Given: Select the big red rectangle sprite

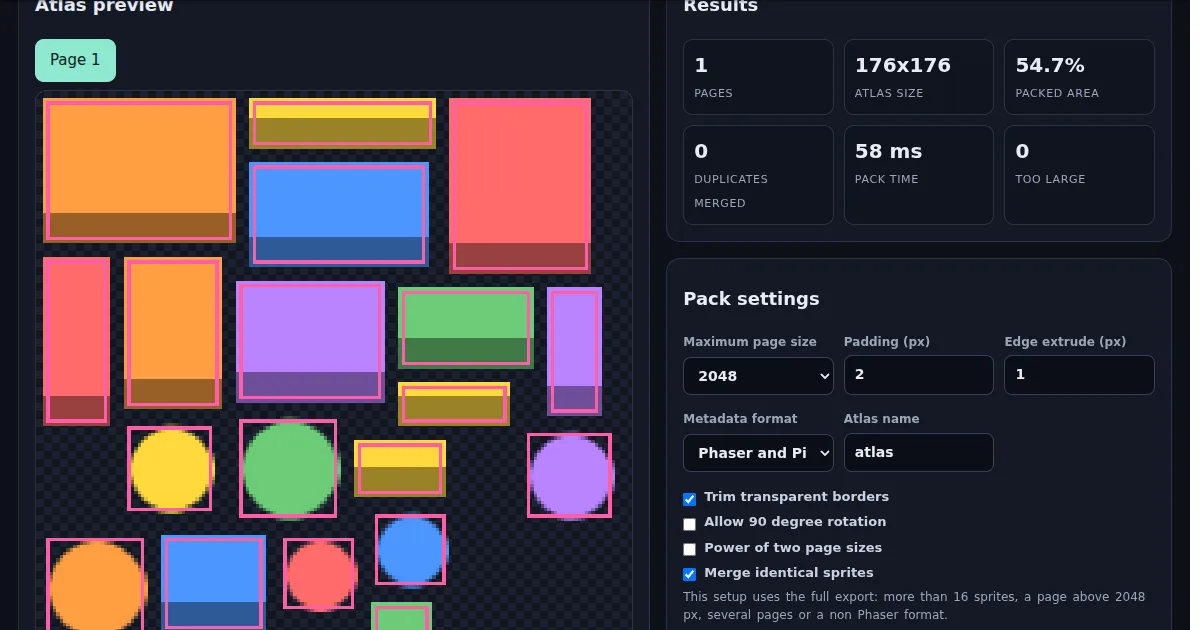Looking at the screenshot, I should 520,185.
